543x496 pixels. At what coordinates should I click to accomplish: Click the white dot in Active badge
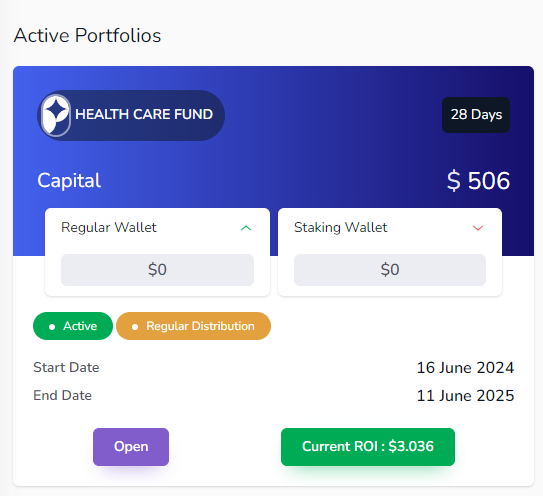pyautogui.click(x=52, y=327)
